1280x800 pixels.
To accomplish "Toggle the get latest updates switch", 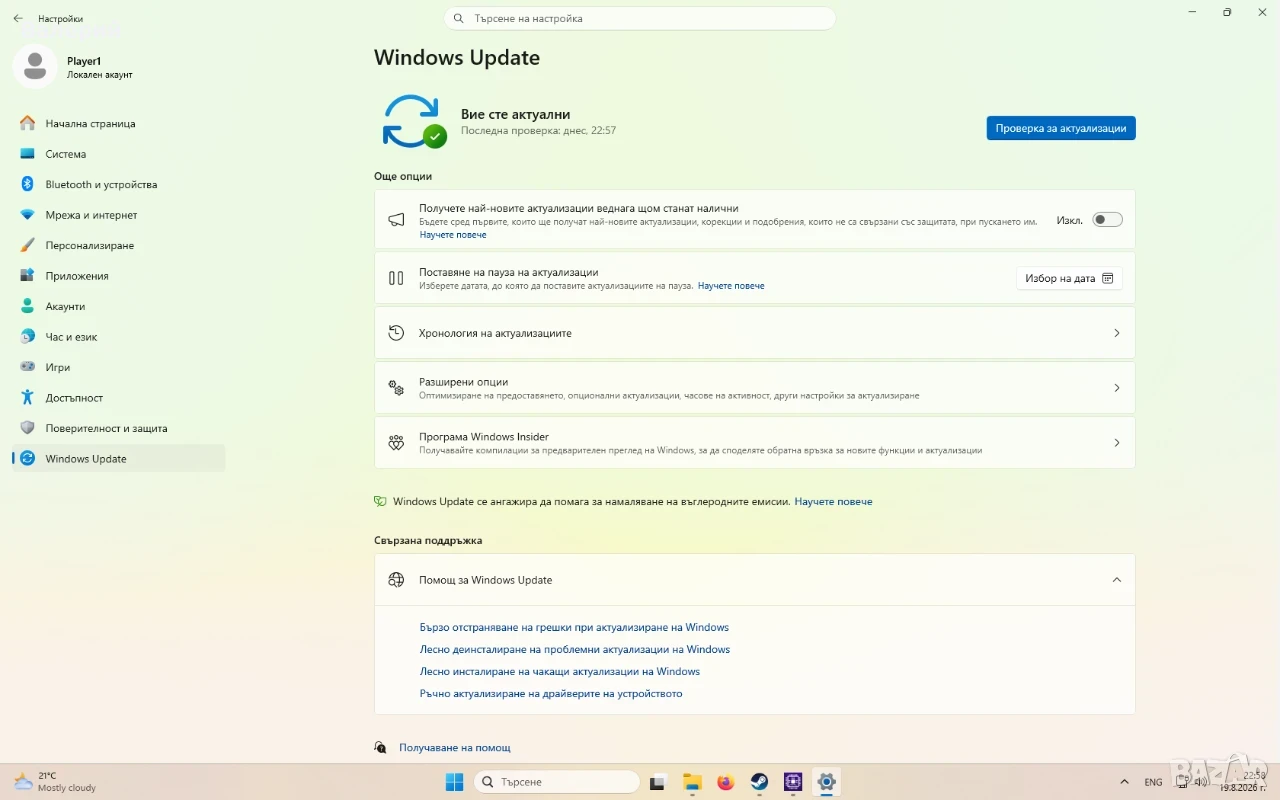I will tap(1107, 220).
